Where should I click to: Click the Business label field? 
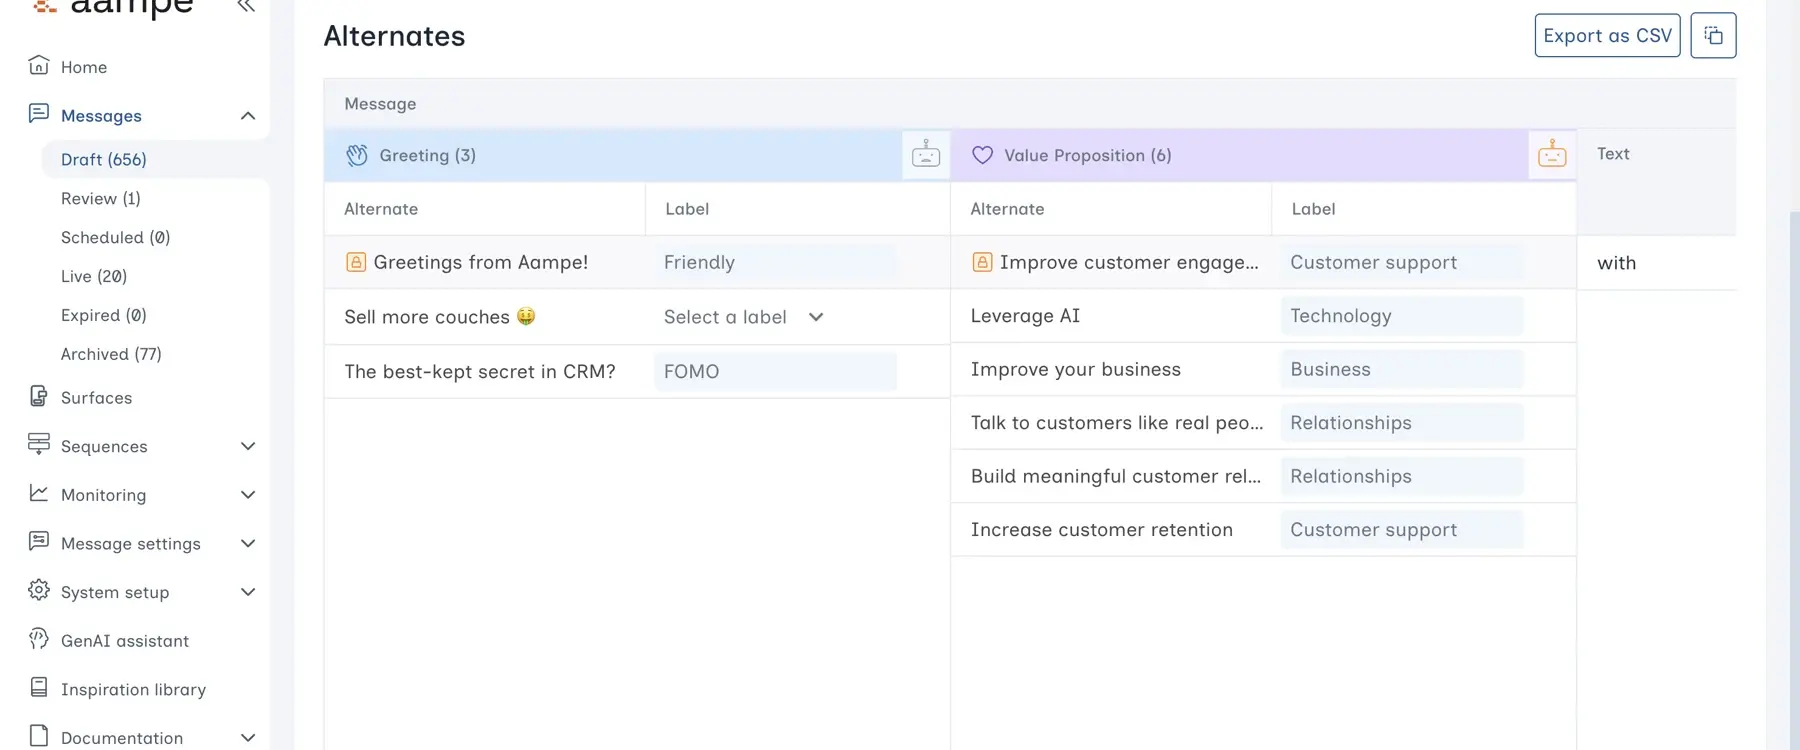(1402, 369)
